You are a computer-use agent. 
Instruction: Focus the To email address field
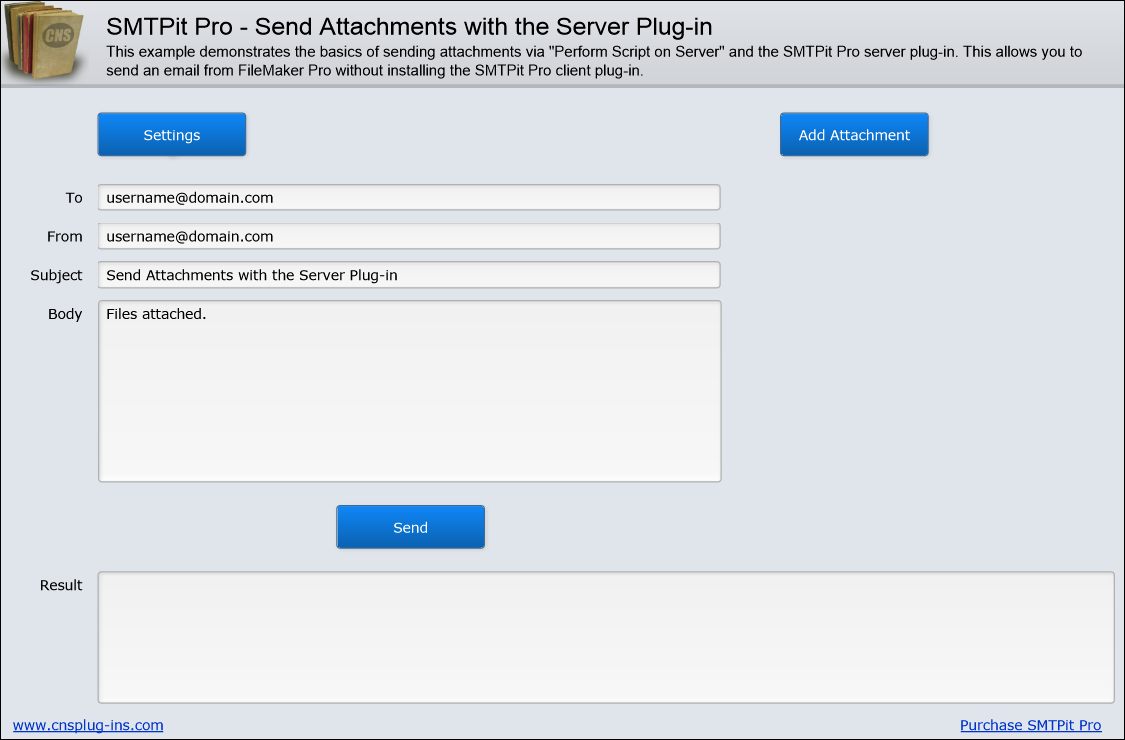coord(409,197)
